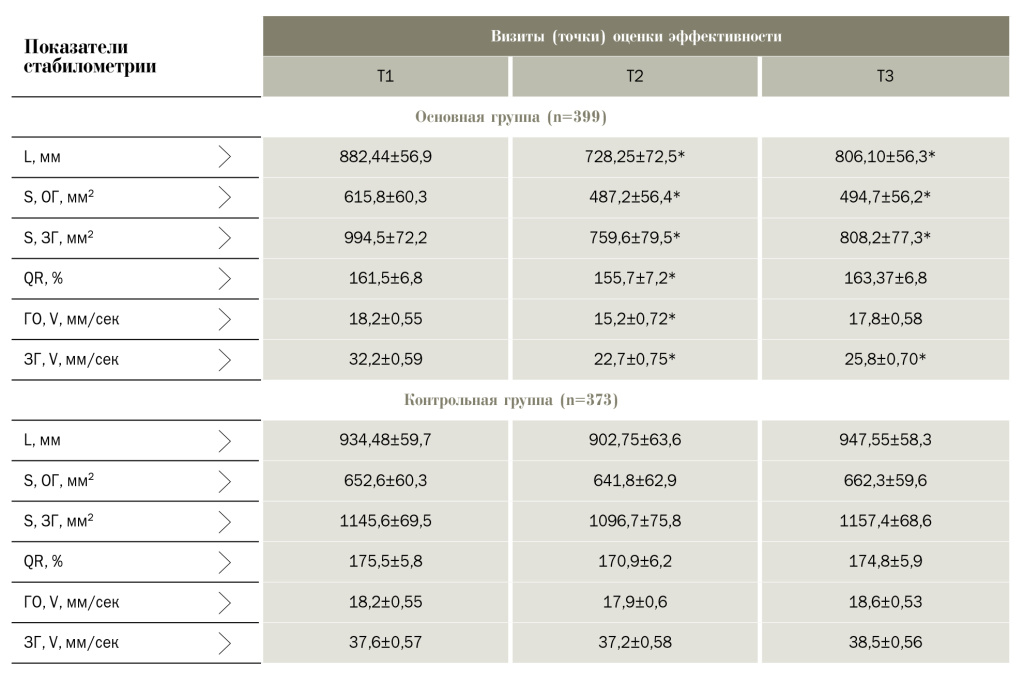Click the cell showing 163,37±6,8
This screenshot has width=1024, height=684.
click(x=885, y=278)
